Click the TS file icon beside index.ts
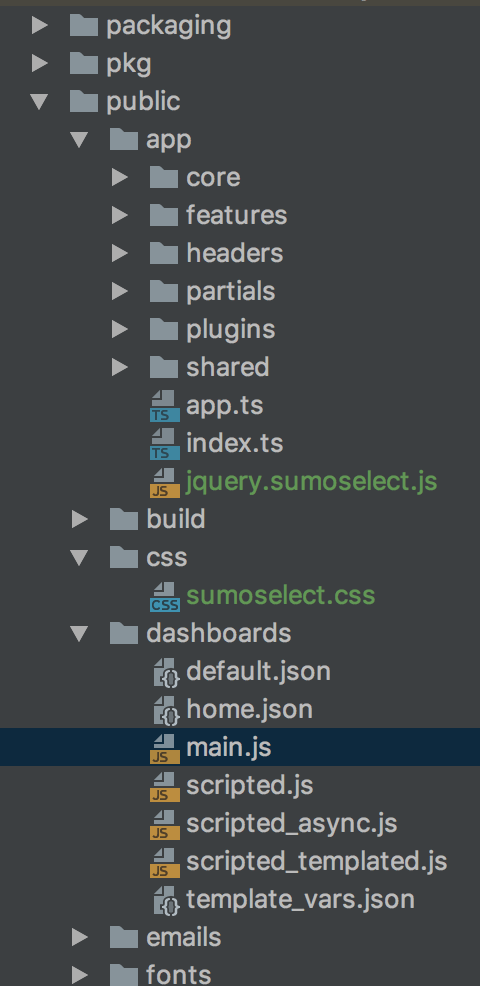This screenshot has height=986, width=480. tap(164, 444)
